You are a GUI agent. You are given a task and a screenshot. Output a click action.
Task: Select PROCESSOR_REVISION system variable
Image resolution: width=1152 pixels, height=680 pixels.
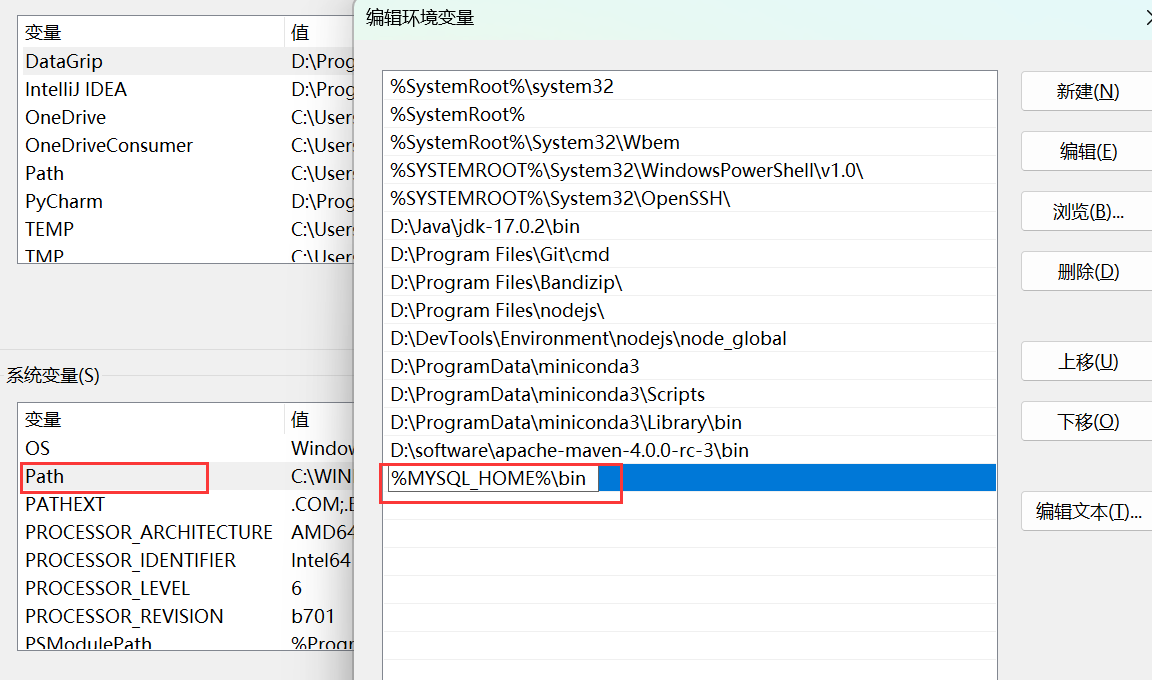pos(188,616)
